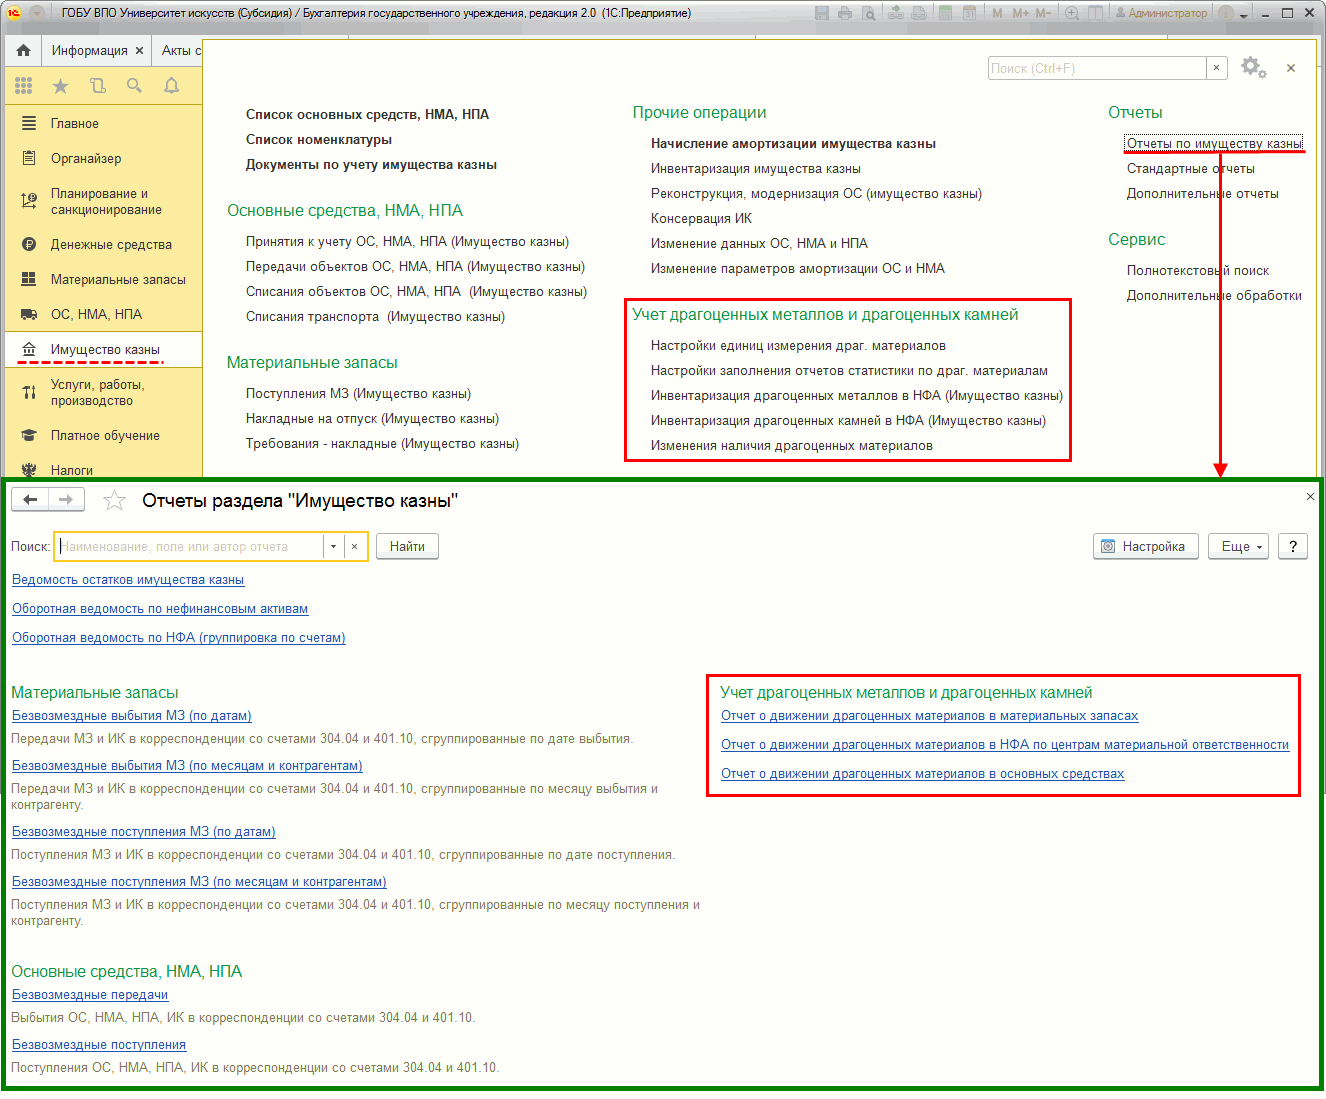Open the home page tab icon

pyautogui.click(x=23, y=50)
